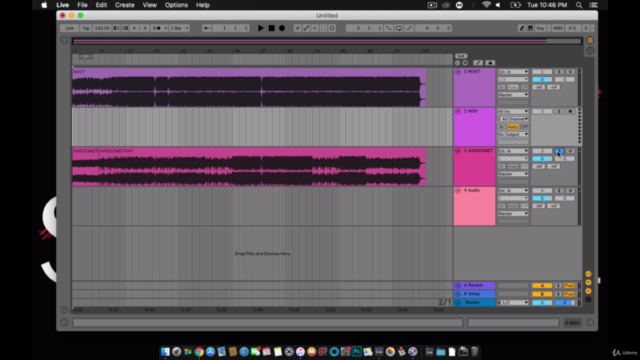Open the File menu
Screen dimensions: 640x360
pyautogui.click(x=82, y=5)
